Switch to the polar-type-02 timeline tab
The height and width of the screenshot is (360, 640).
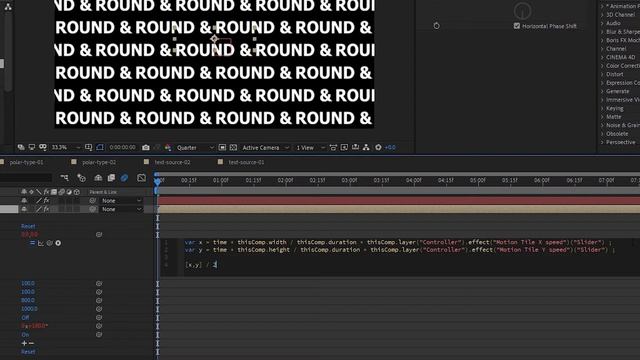pos(99,162)
